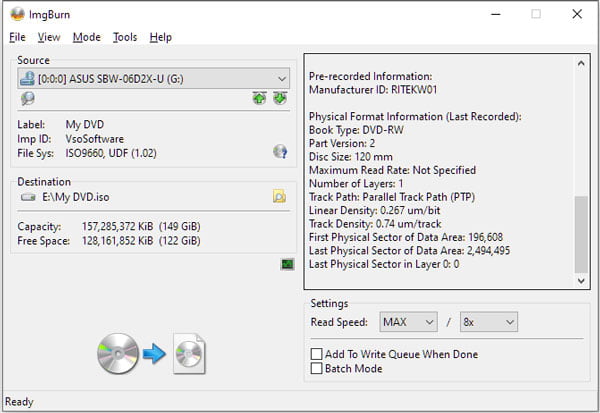Viewport: 600px width, 413px height.
Task: Open the MAX read speed dropdown
Action: pyautogui.click(x=408, y=322)
